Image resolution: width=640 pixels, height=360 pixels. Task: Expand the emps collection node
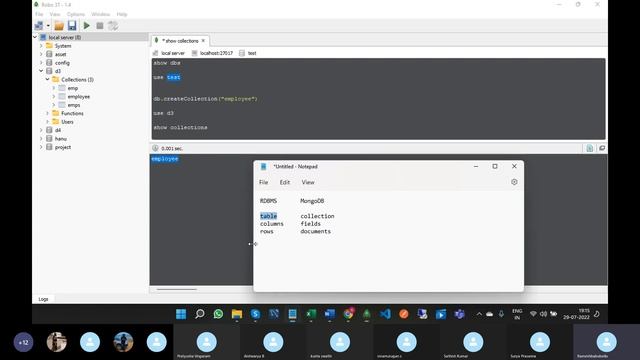click(x=53, y=105)
